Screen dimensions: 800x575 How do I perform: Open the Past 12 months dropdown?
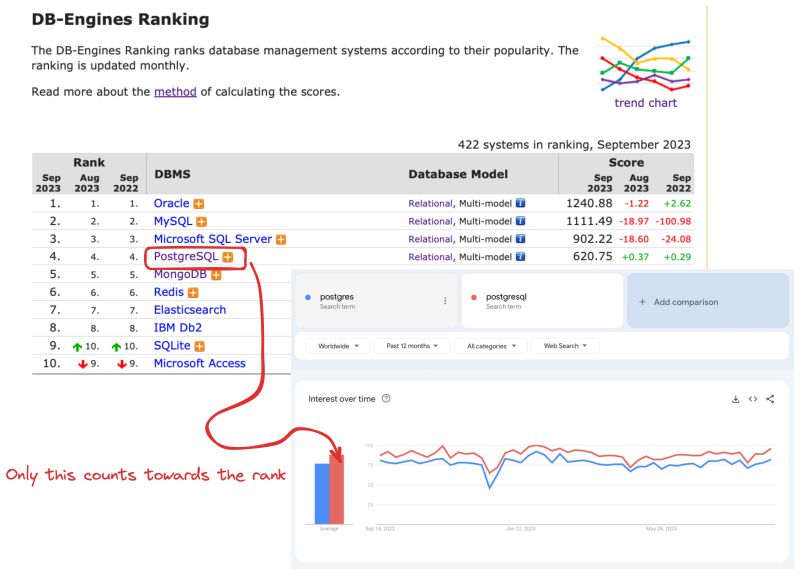[412, 346]
